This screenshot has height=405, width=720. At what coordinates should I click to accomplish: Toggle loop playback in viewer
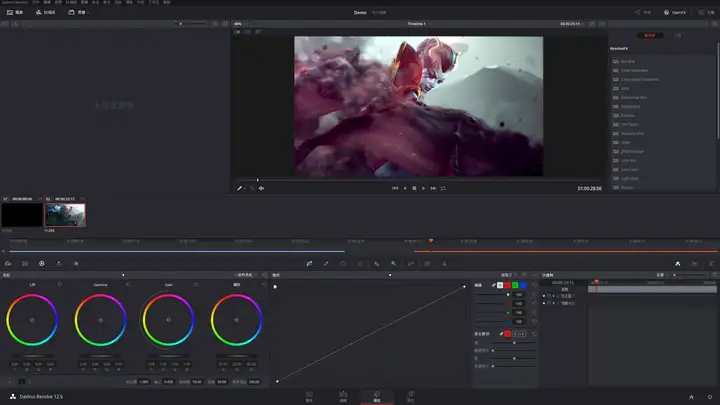click(x=443, y=188)
